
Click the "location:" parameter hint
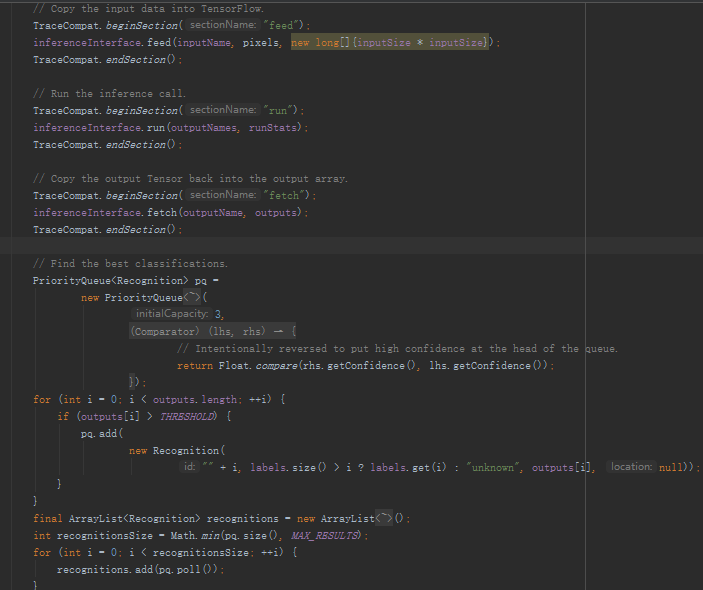tap(631, 467)
